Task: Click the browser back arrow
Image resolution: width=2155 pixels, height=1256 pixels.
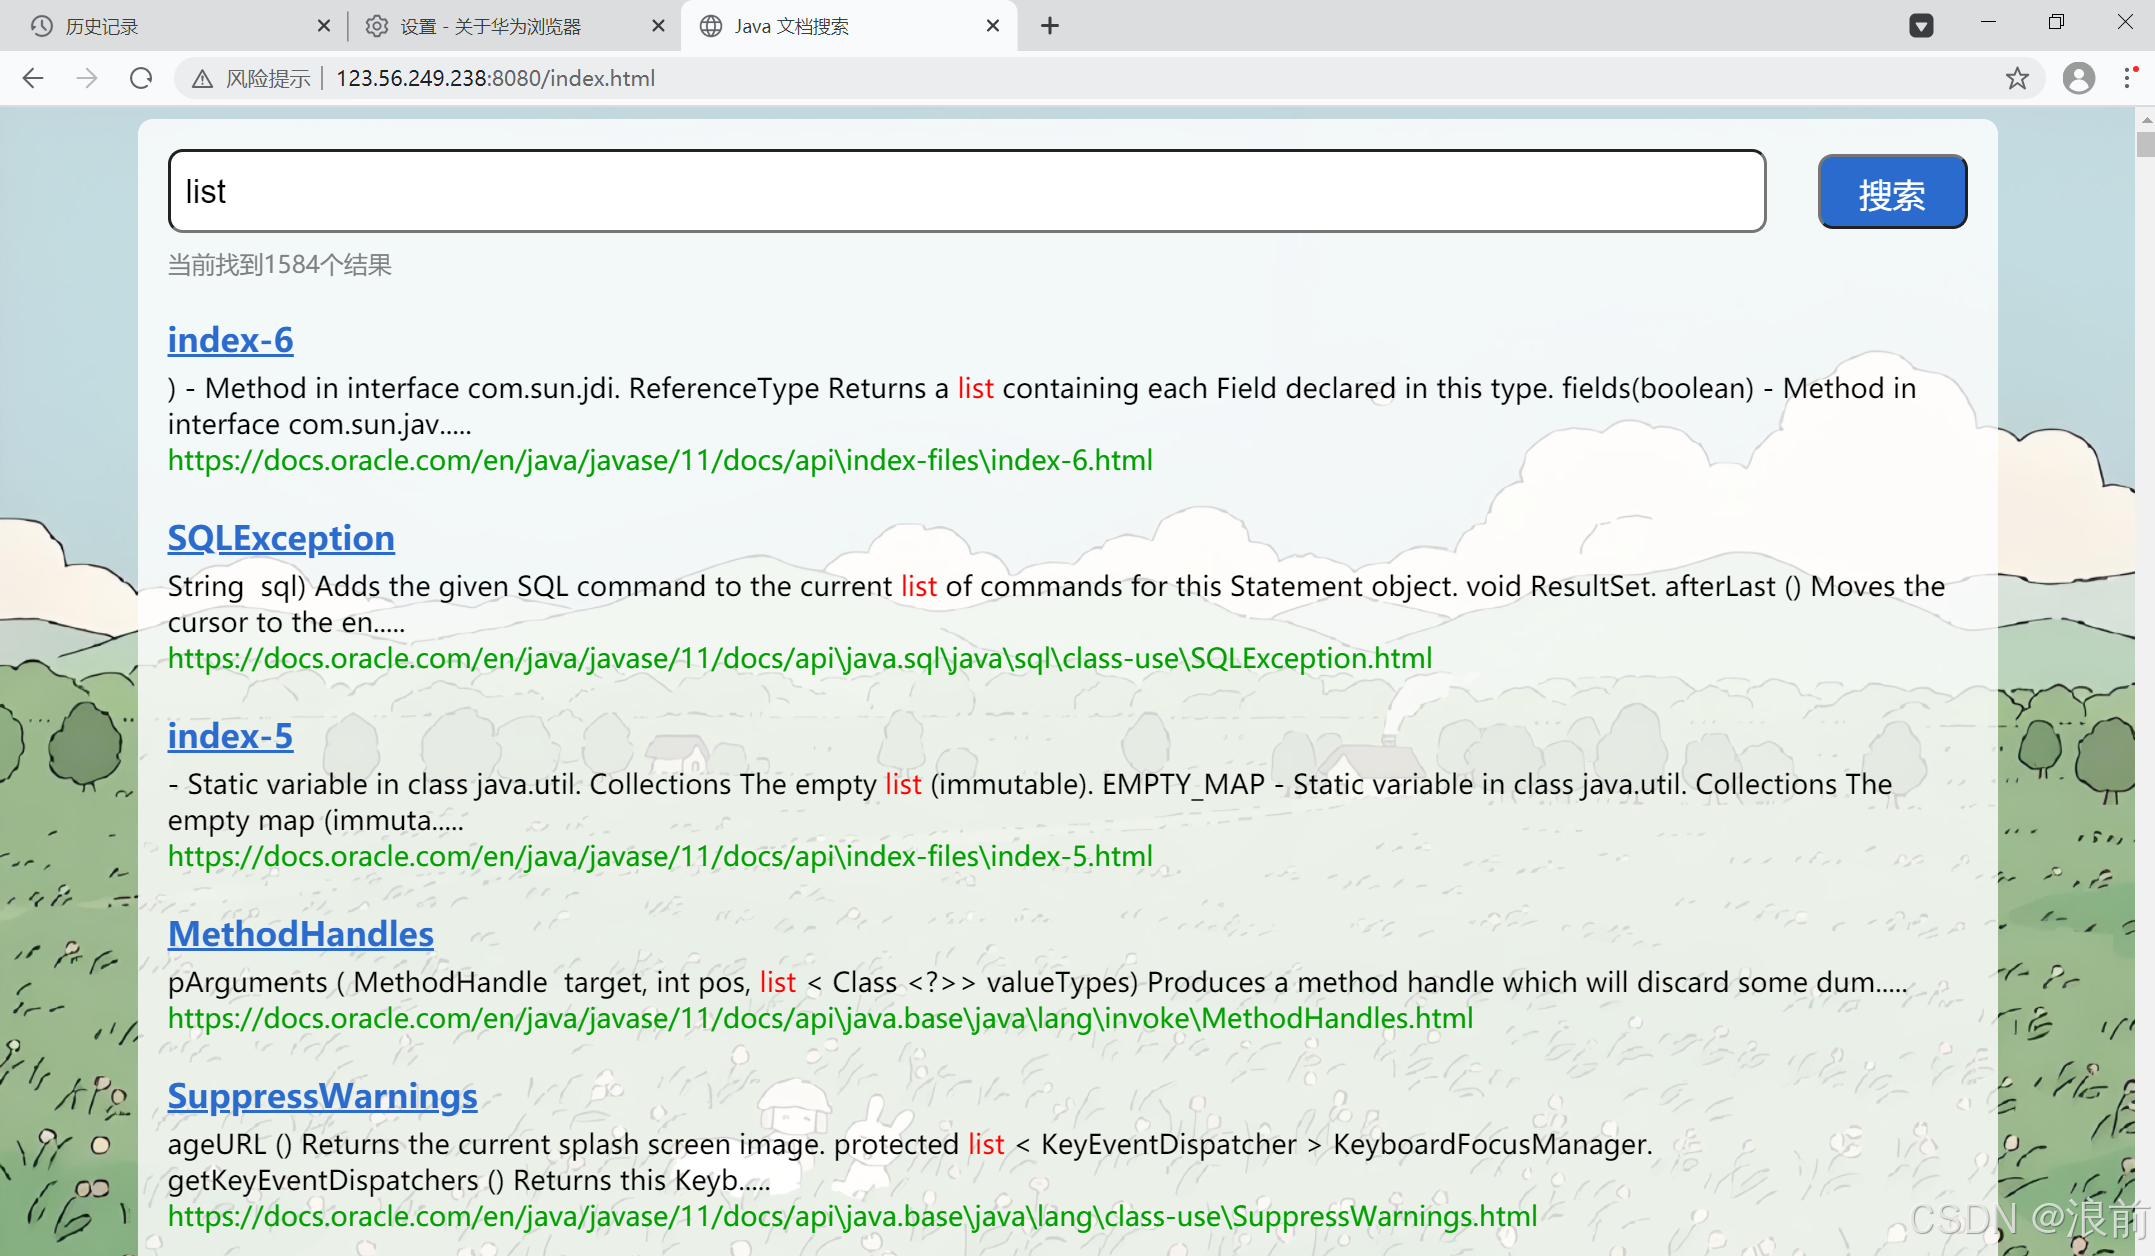Action: point(33,78)
